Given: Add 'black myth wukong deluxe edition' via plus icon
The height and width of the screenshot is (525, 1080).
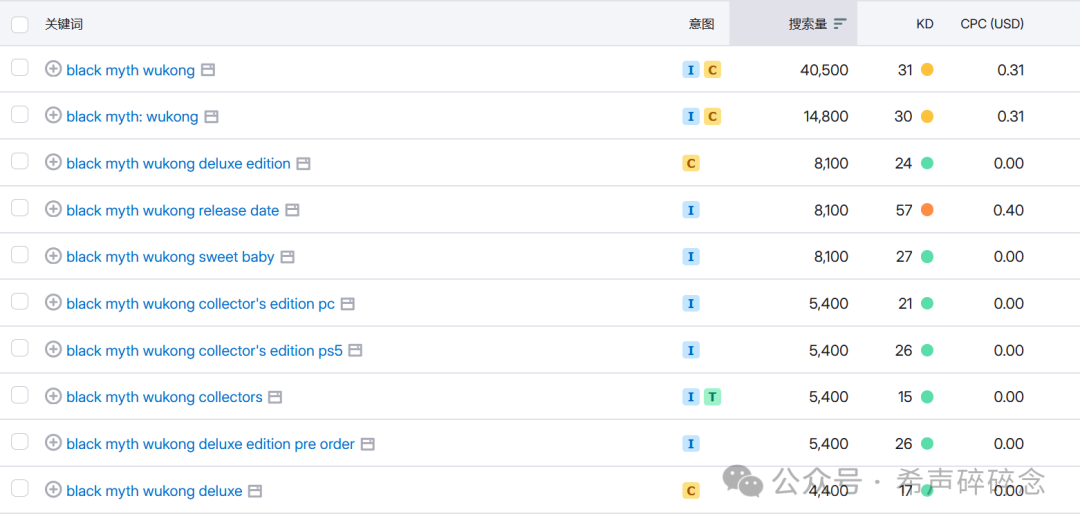Looking at the screenshot, I should (x=53, y=162).
